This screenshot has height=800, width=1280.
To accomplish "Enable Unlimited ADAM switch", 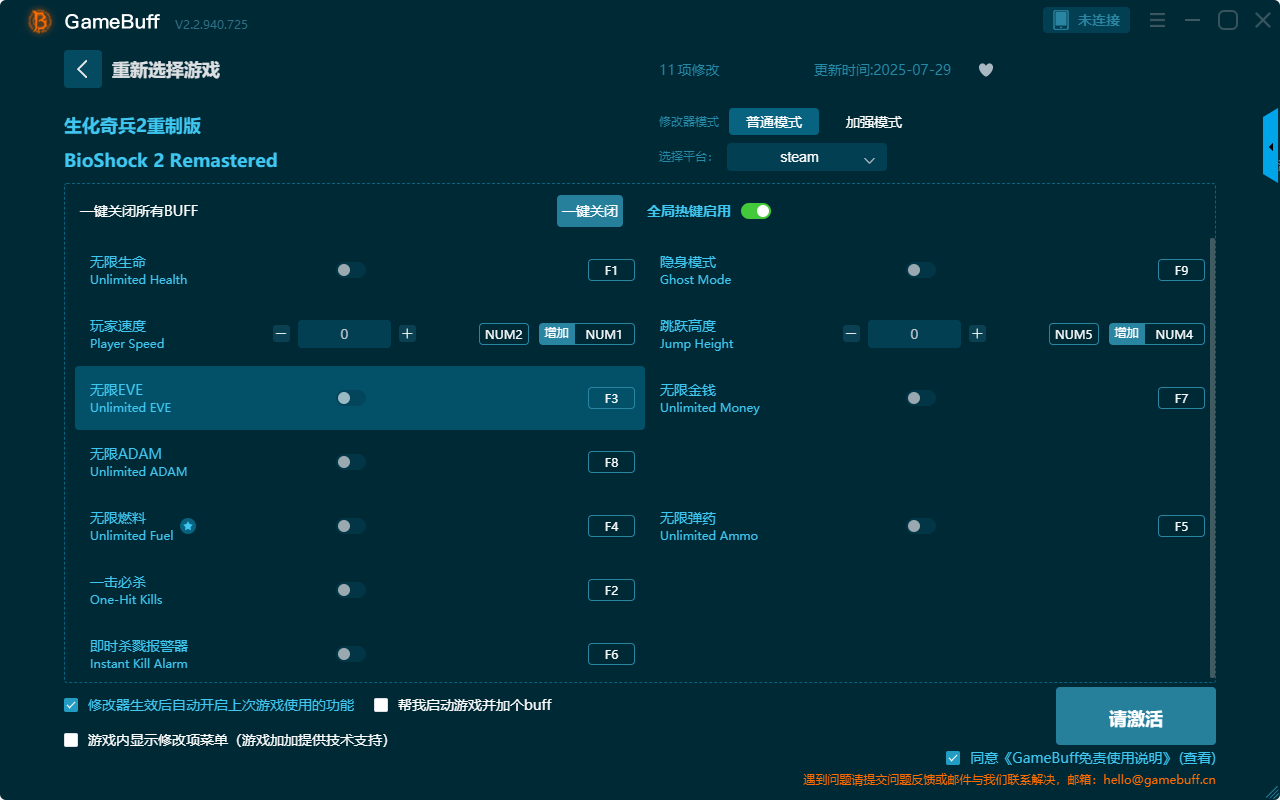I will (351, 462).
